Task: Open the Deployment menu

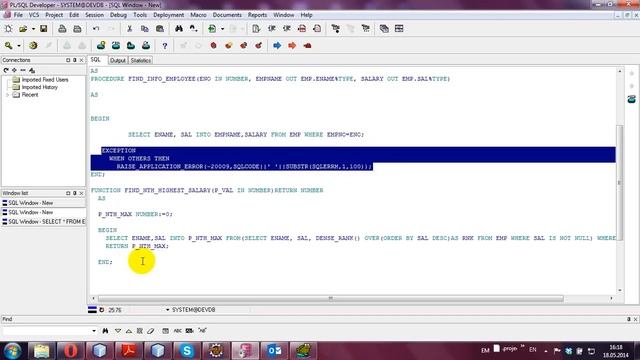Action: [x=169, y=15]
